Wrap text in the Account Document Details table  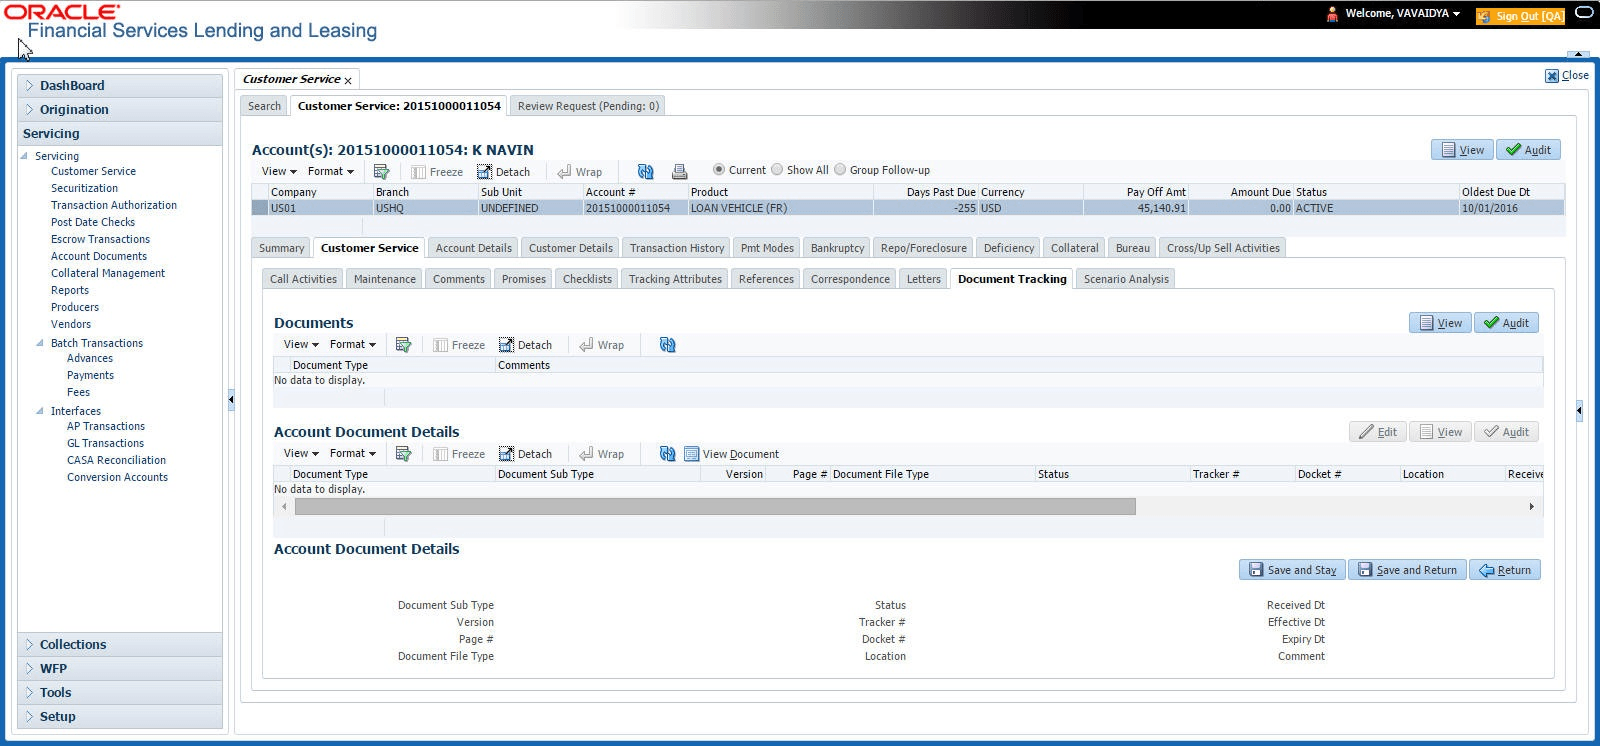pos(601,454)
